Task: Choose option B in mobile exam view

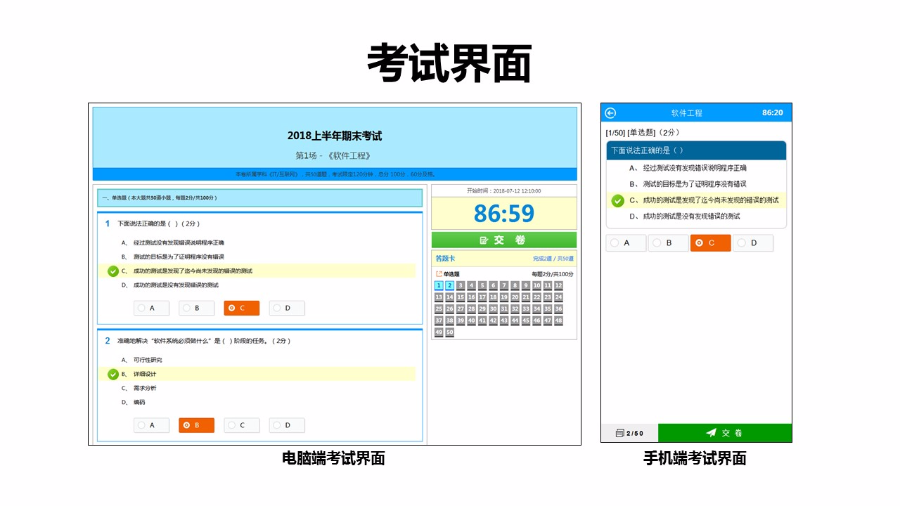Action: click(668, 243)
